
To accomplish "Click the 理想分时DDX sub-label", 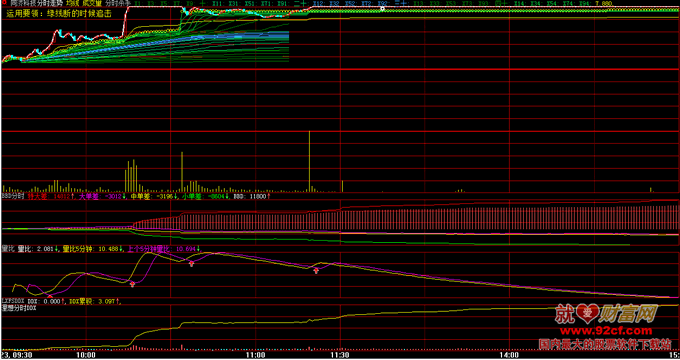I will tap(19, 308).
